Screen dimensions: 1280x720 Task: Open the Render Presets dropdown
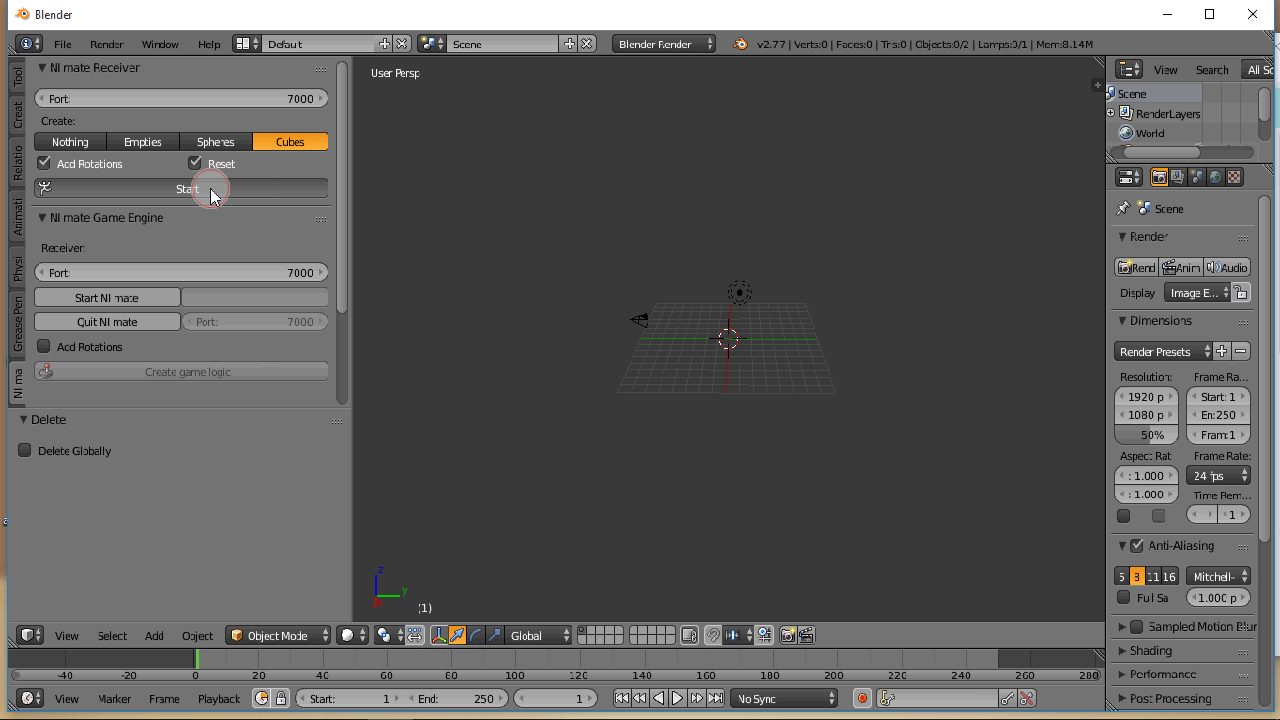coord(1162,351)
